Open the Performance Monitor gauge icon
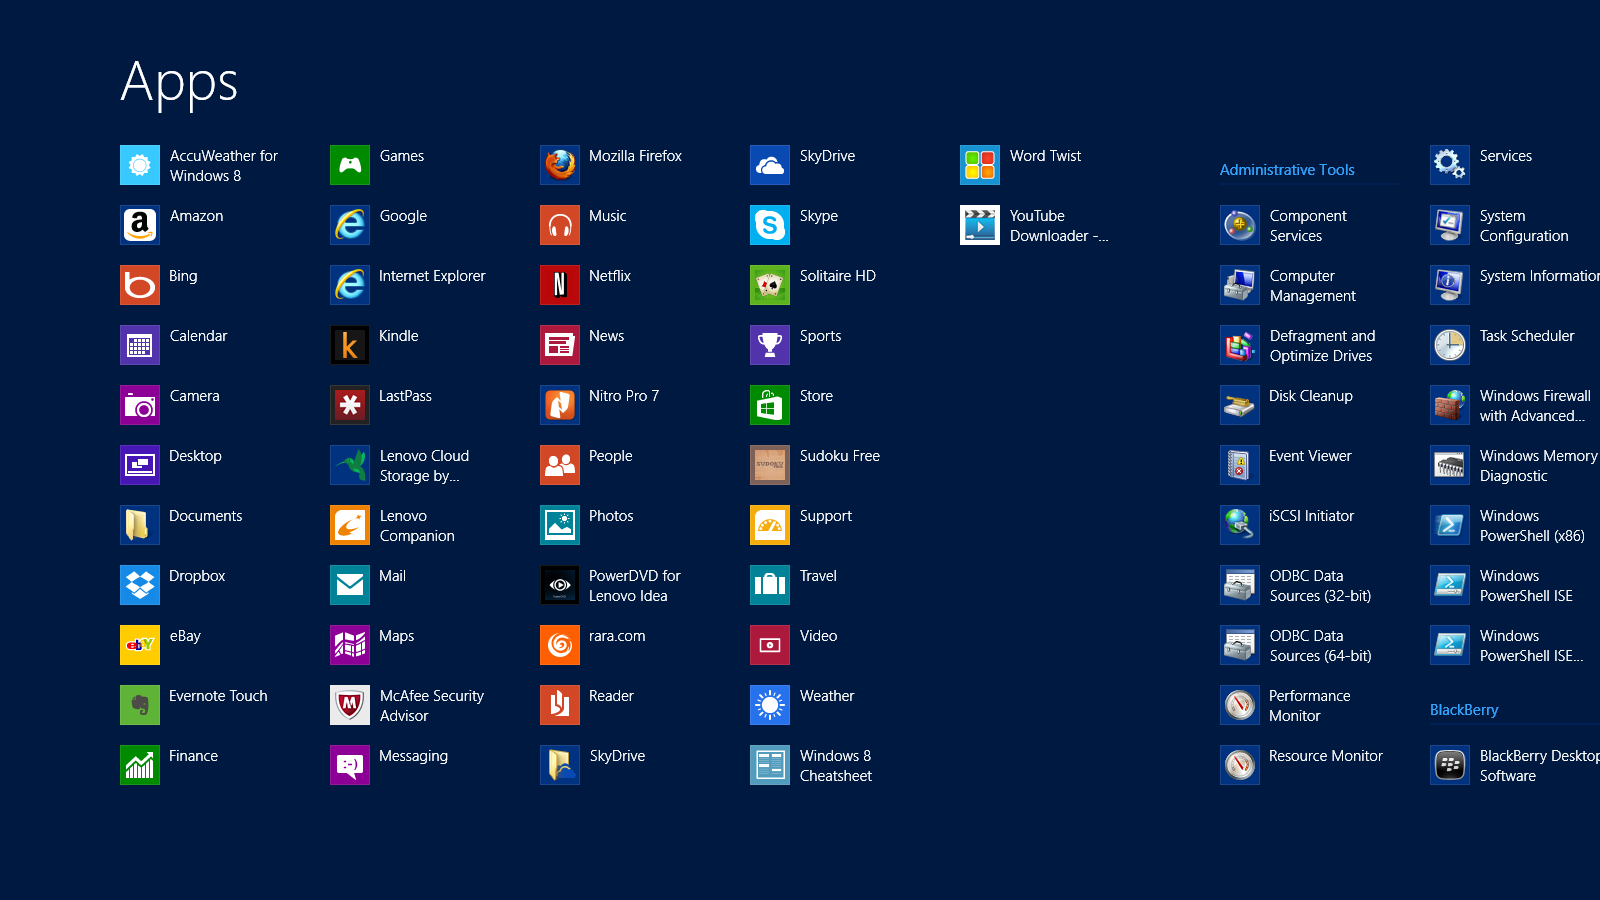Screen dimensions: 1600x900 click(x=1240, y=705)
